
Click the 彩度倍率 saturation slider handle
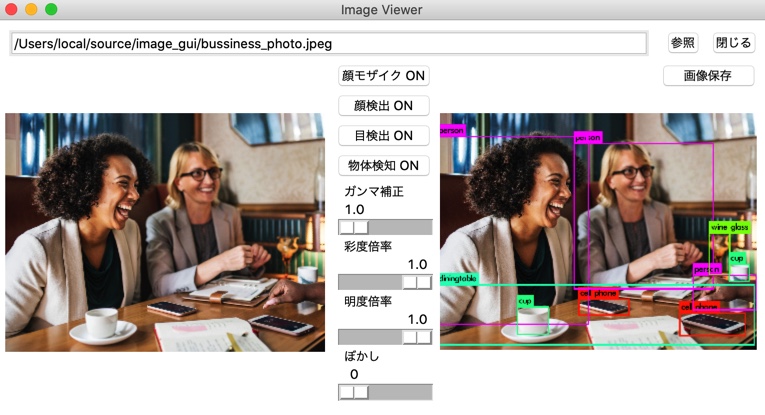pyautogui.click(x=417, y=282)
